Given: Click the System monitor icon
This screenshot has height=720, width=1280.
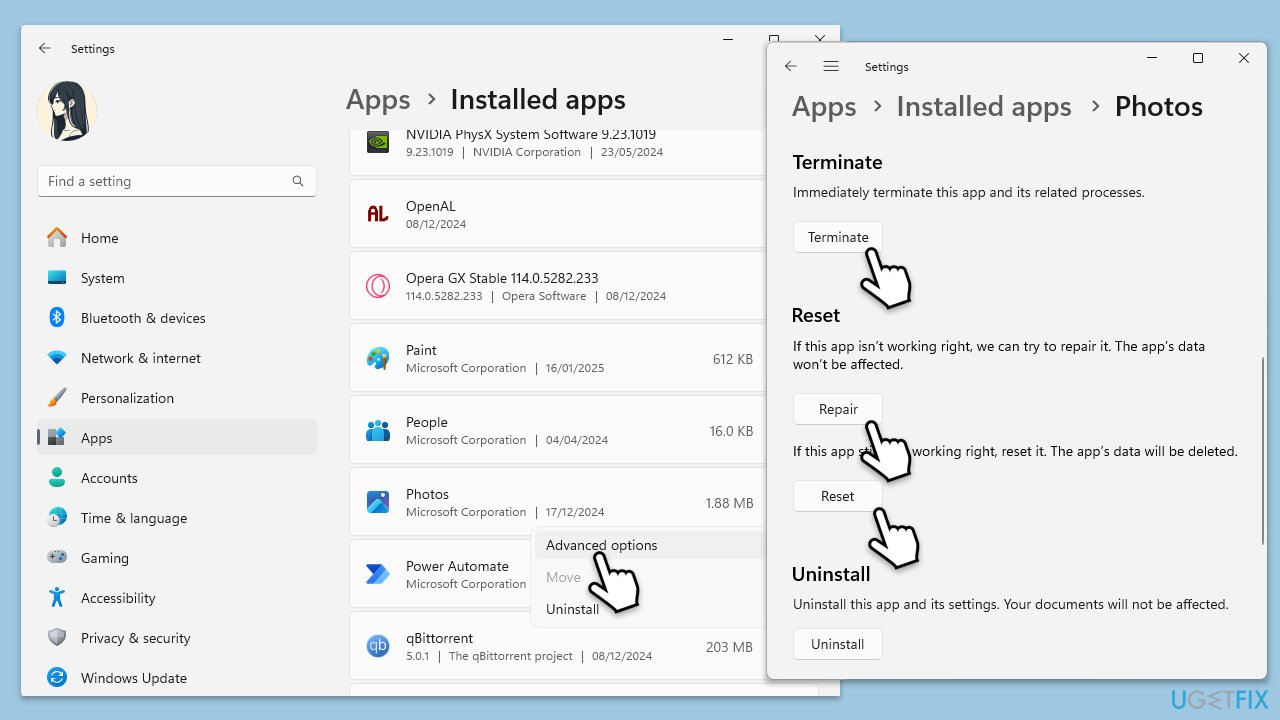Looking at the screenshot, I should (x=57, y=278).
